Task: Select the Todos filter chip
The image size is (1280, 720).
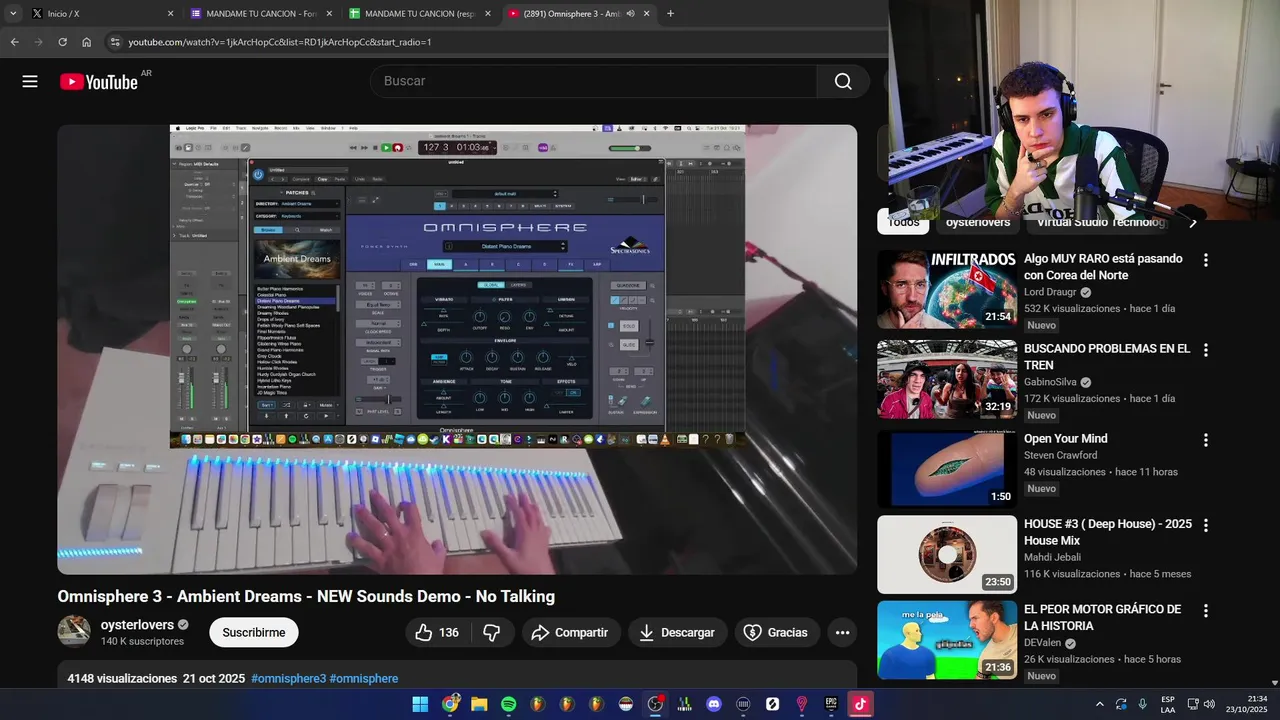Action: point(903,222)
